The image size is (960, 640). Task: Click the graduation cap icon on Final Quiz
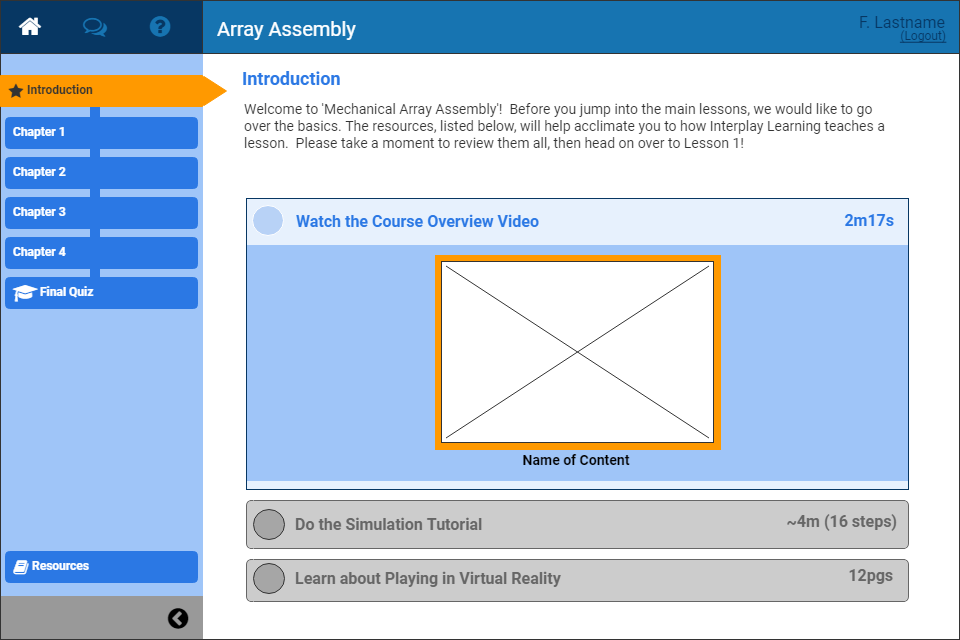pyautogui.click(x=24, y=292)
